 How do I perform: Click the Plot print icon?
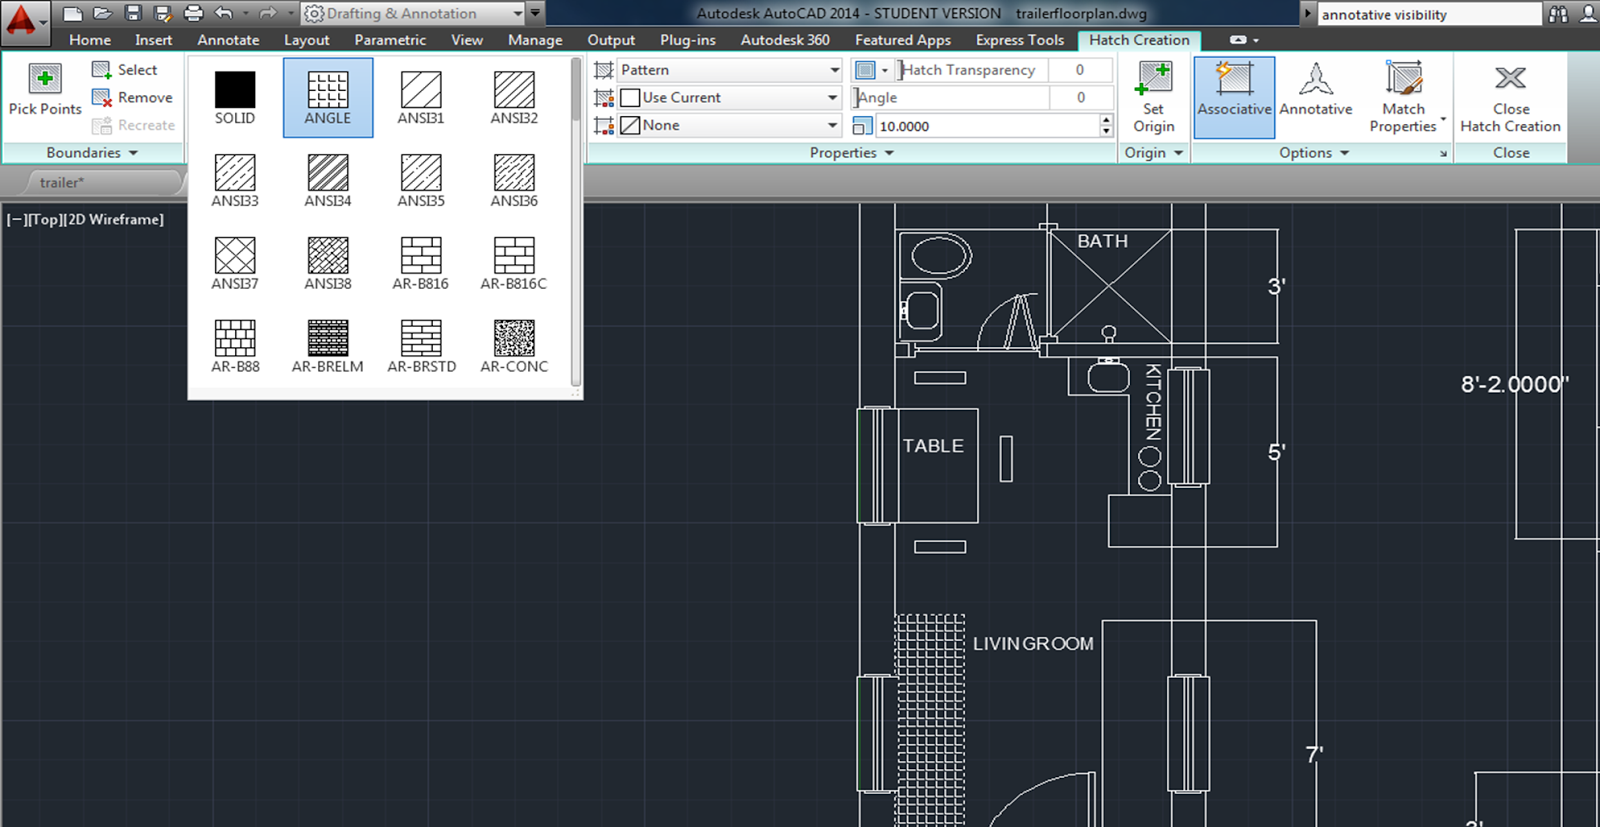194,13
